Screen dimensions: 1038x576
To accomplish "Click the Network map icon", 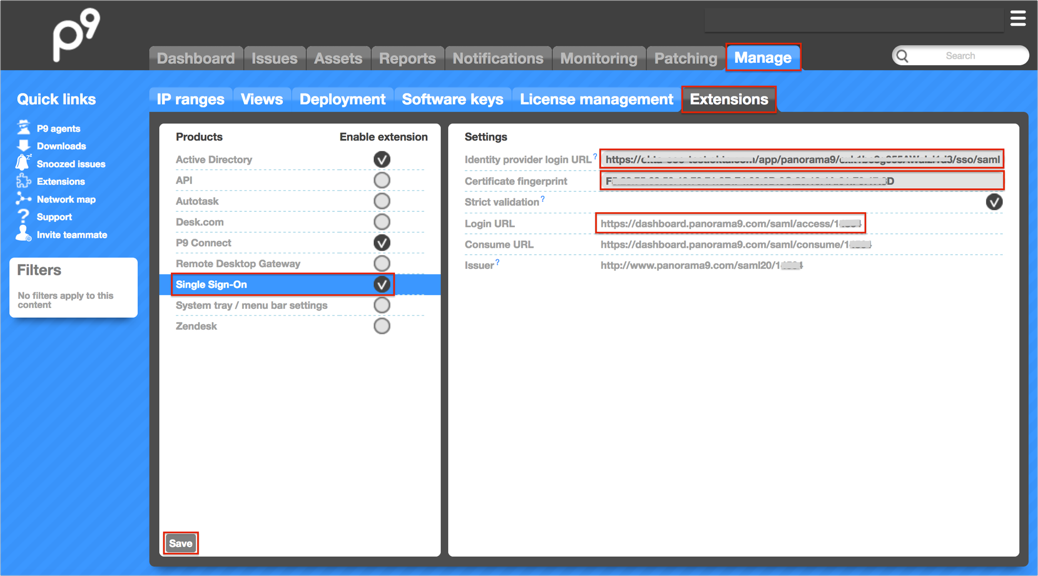I will pos(23,199).
